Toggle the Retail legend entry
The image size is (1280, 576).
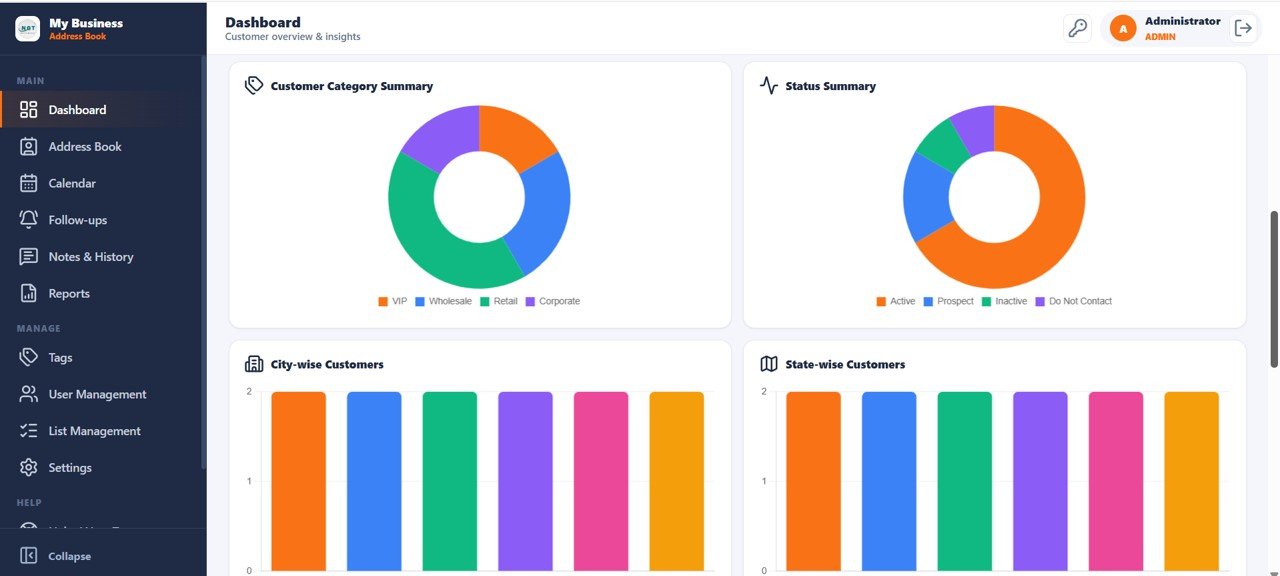coord(499,301)
